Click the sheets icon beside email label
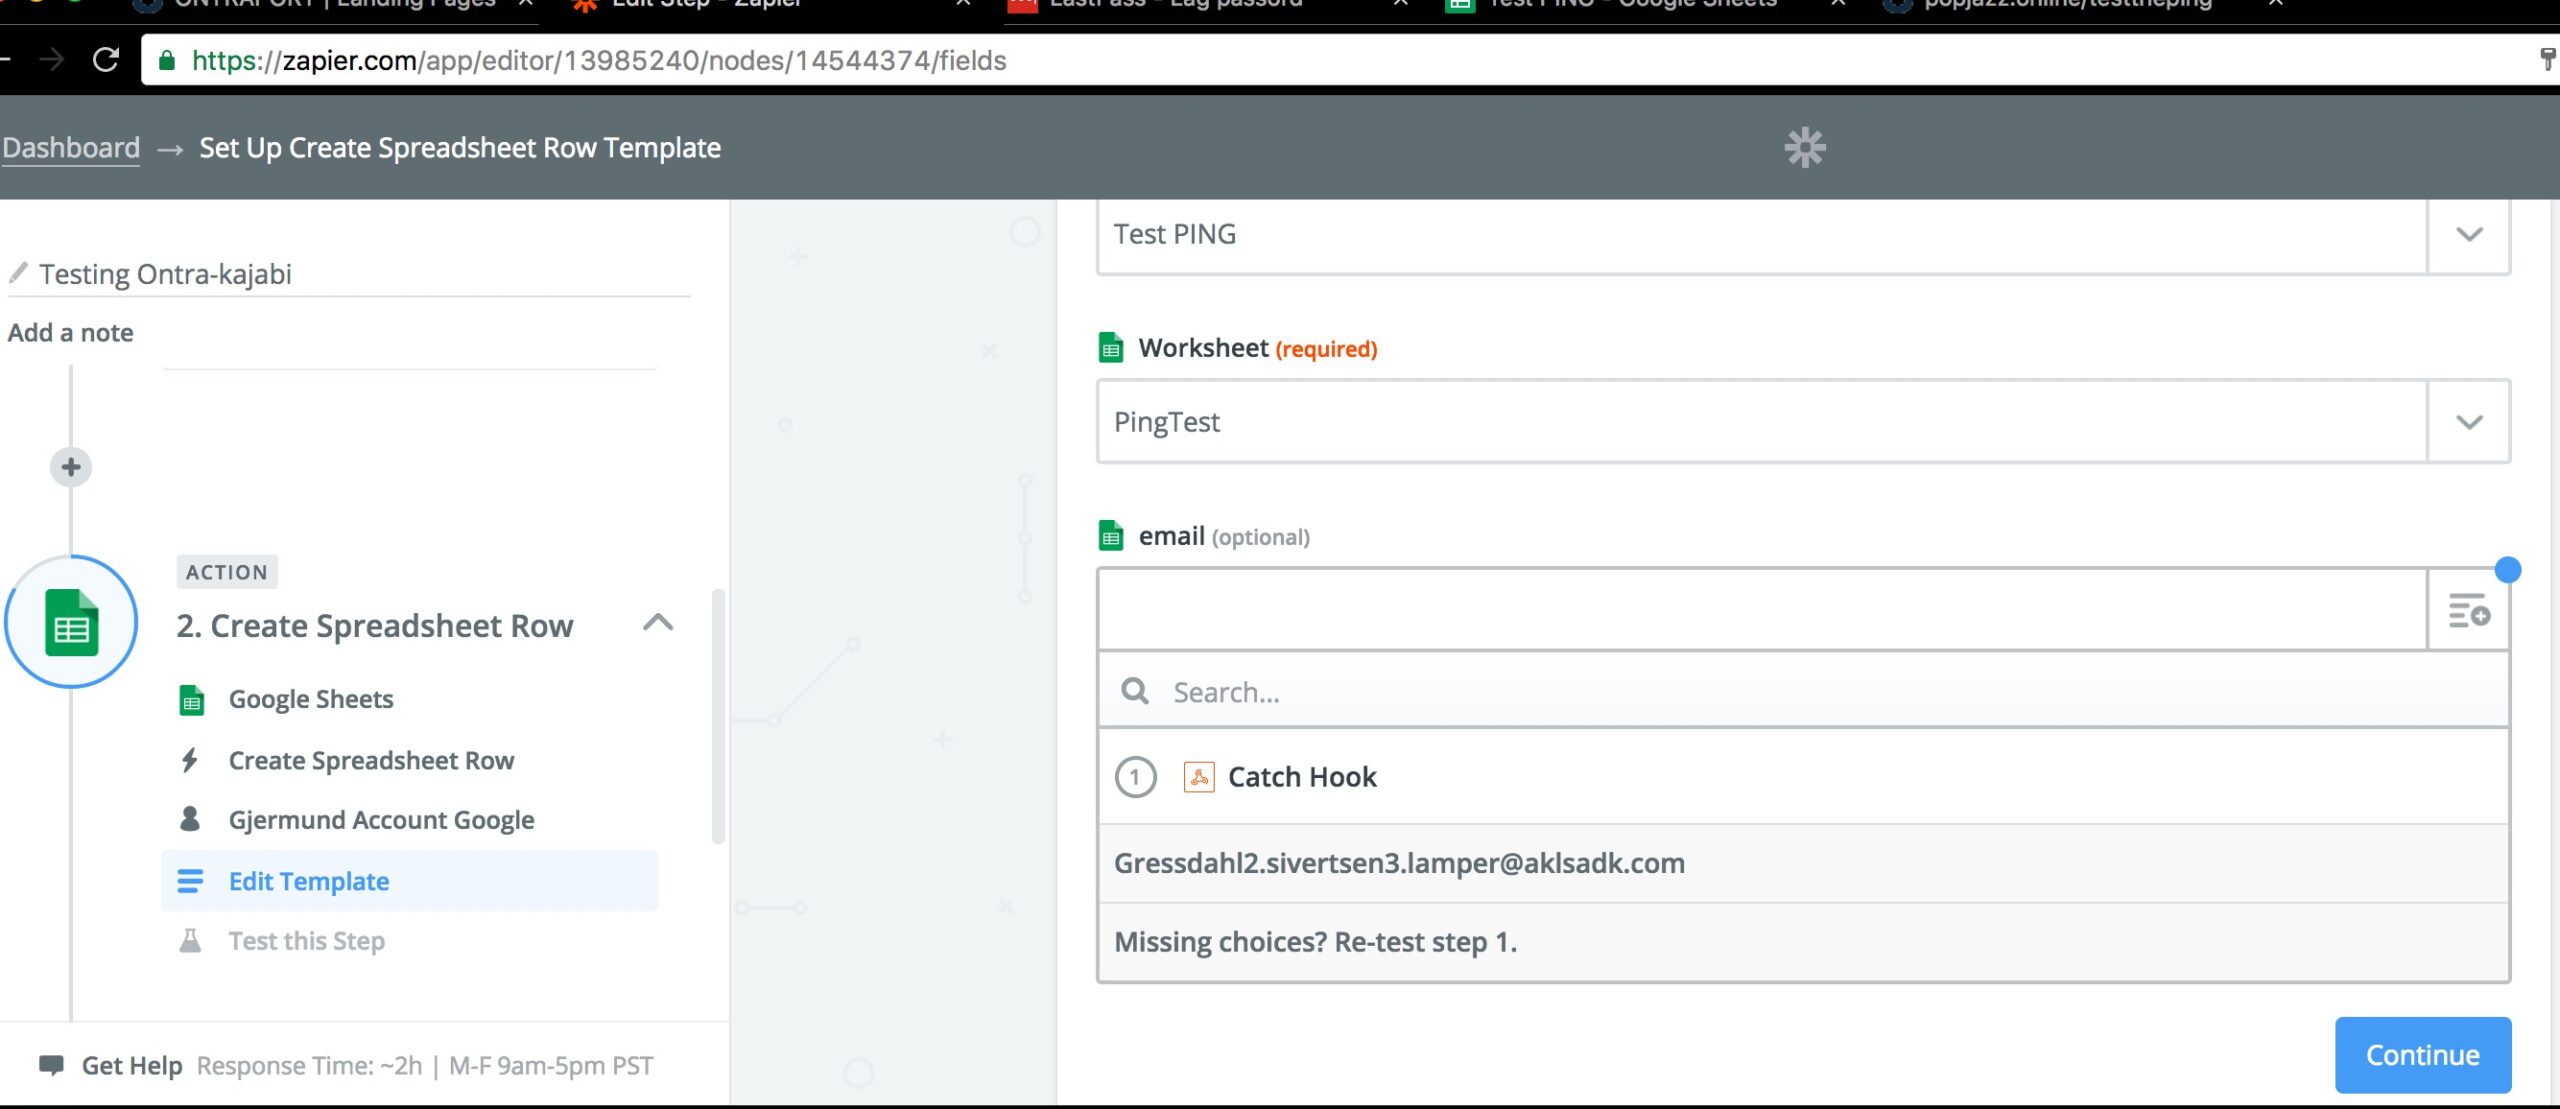Viewport: 2560px width, 1109px height. [1111, 536]
